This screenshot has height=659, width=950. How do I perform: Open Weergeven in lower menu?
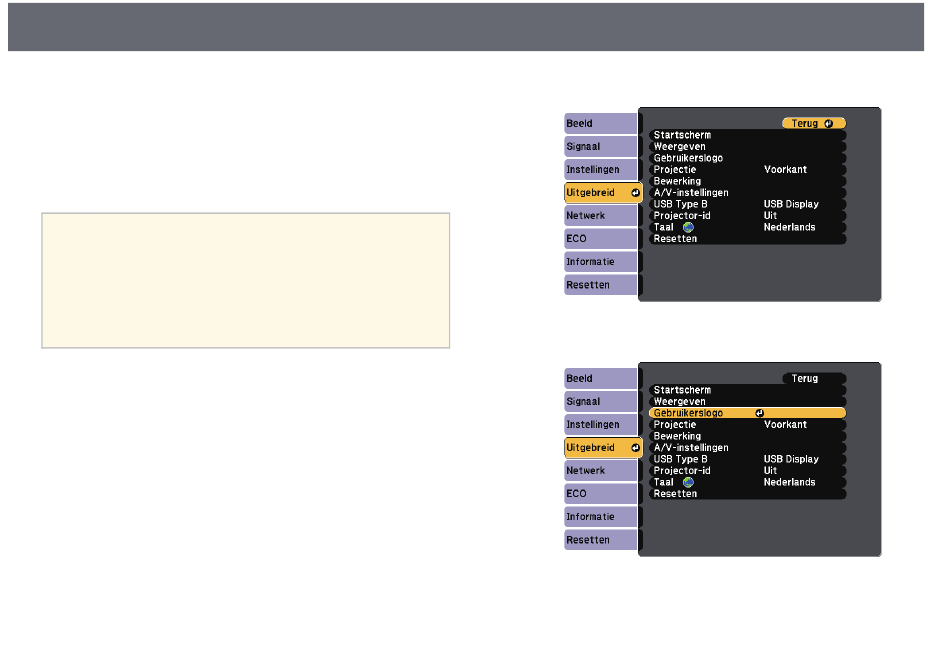[x=747, y=402]
